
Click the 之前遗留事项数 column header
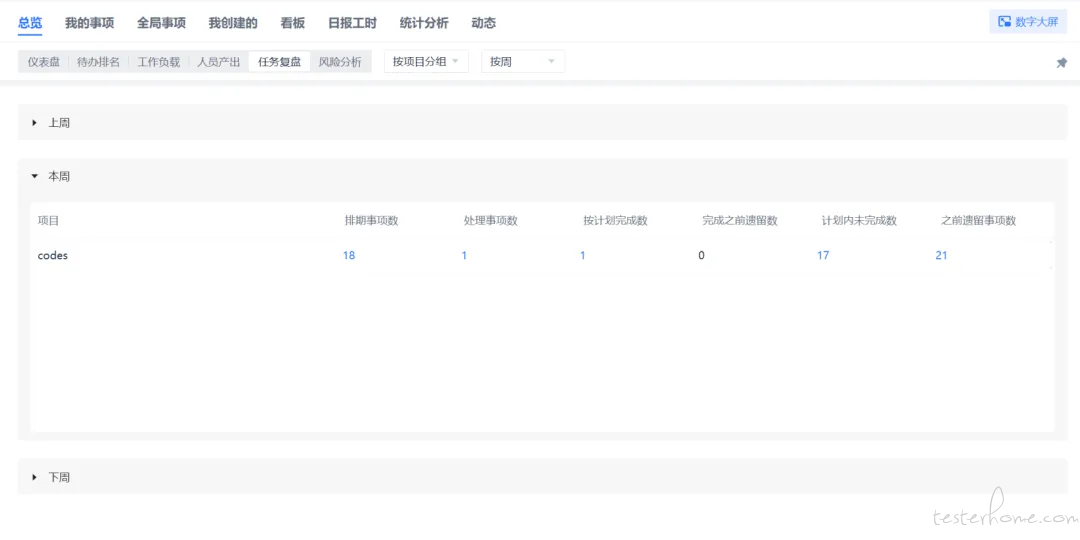point(979,221)
